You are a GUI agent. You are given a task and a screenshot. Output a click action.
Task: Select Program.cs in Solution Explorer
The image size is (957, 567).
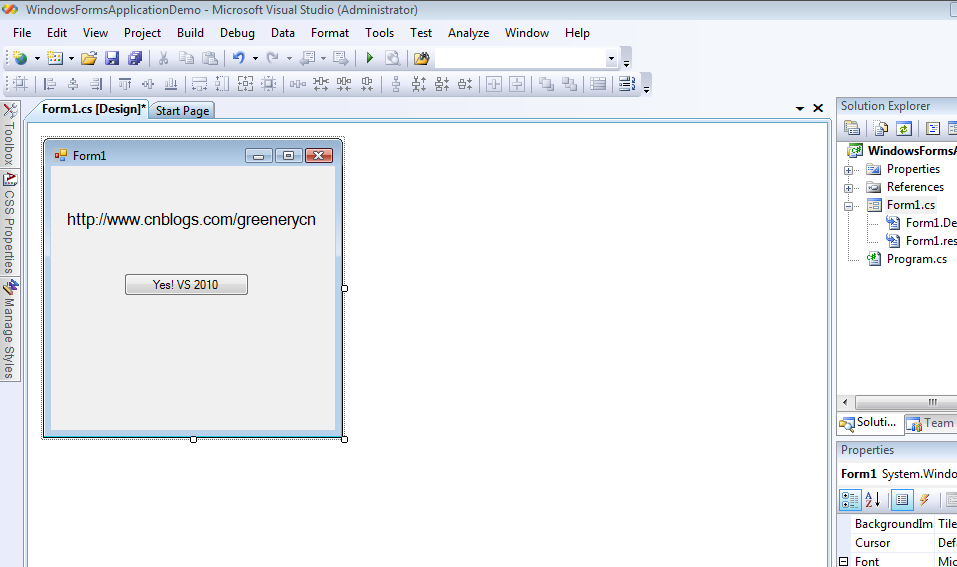coord(917,259)
